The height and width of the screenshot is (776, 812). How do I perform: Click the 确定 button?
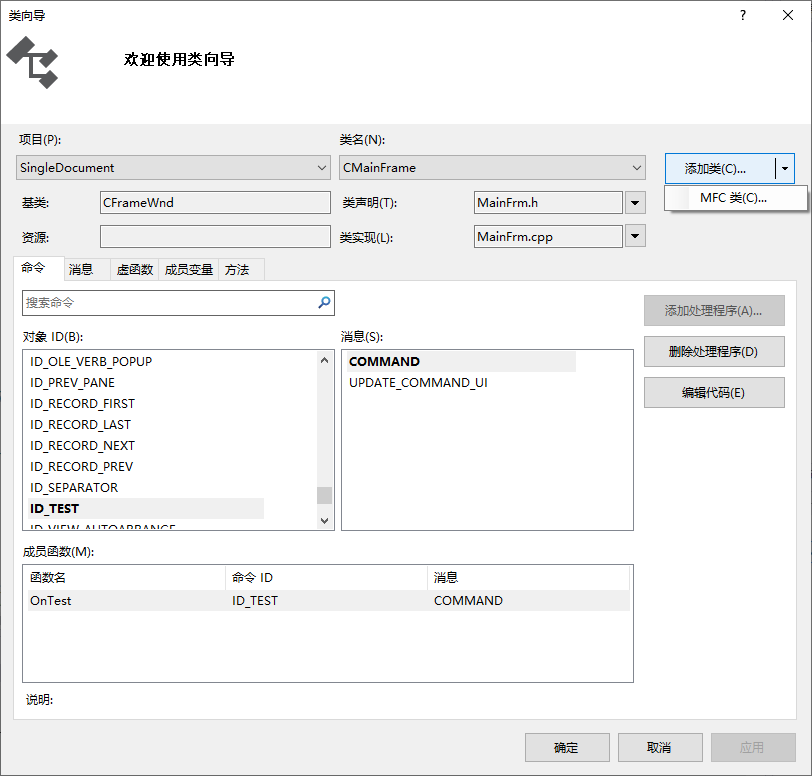coord(566,747)
